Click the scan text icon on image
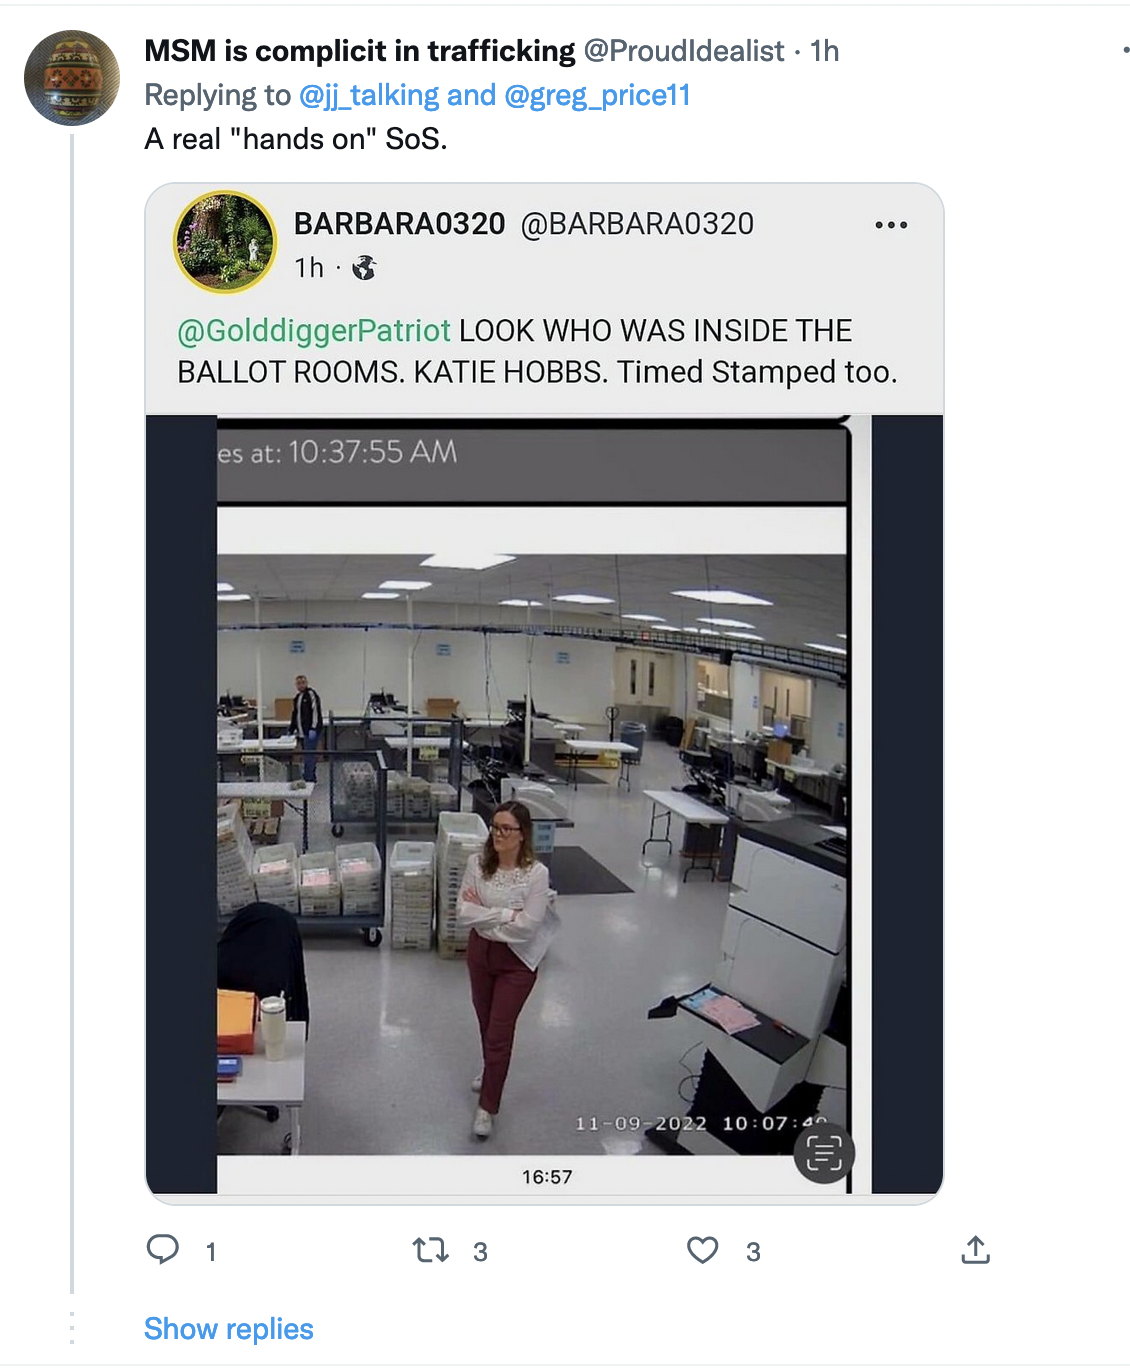The width and height of the screenshot is (1130, 1370). click(x=824, y=1153)
